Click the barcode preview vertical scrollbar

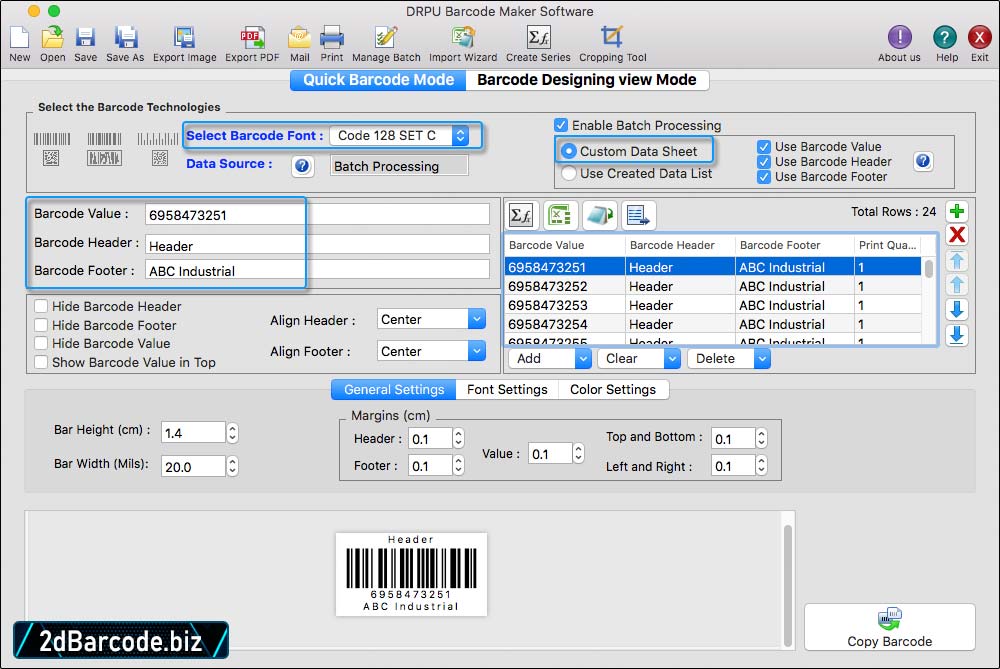coord(788,584)
